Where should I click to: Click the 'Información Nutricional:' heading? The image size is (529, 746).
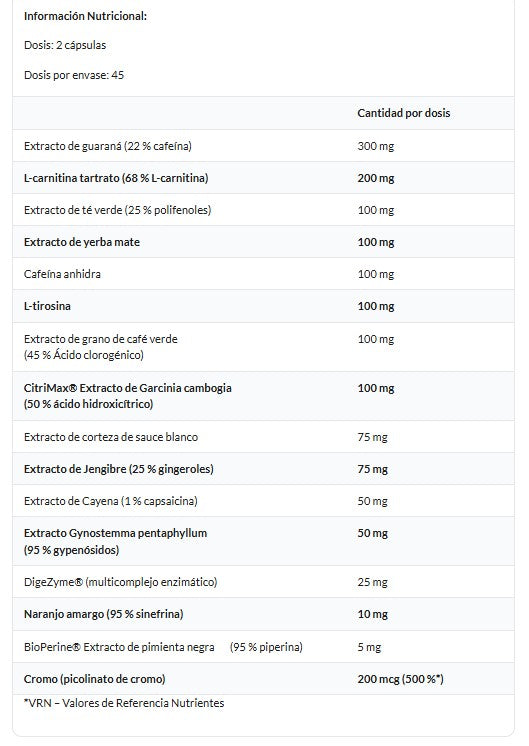pyautogui.click(x=85, y=16)
